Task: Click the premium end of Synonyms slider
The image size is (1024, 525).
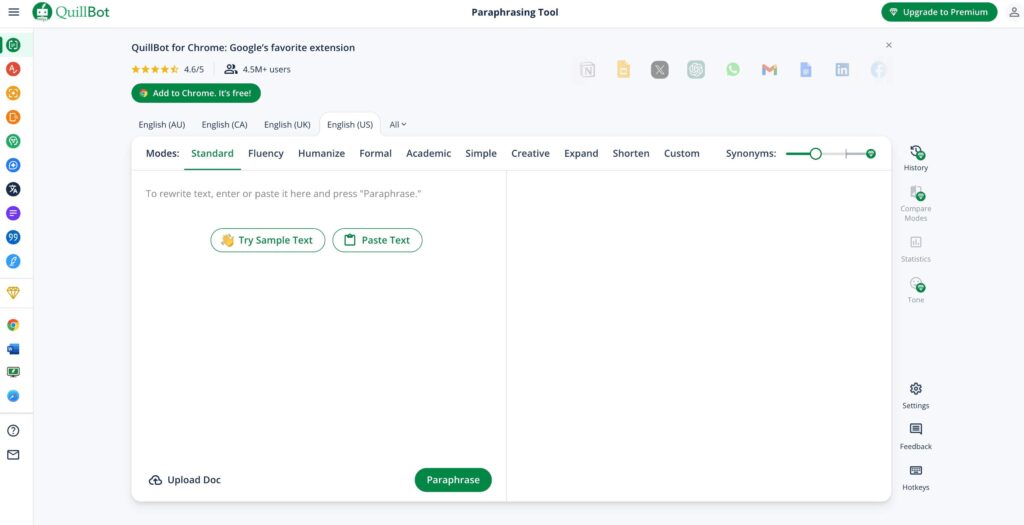Action: [870, 153]
